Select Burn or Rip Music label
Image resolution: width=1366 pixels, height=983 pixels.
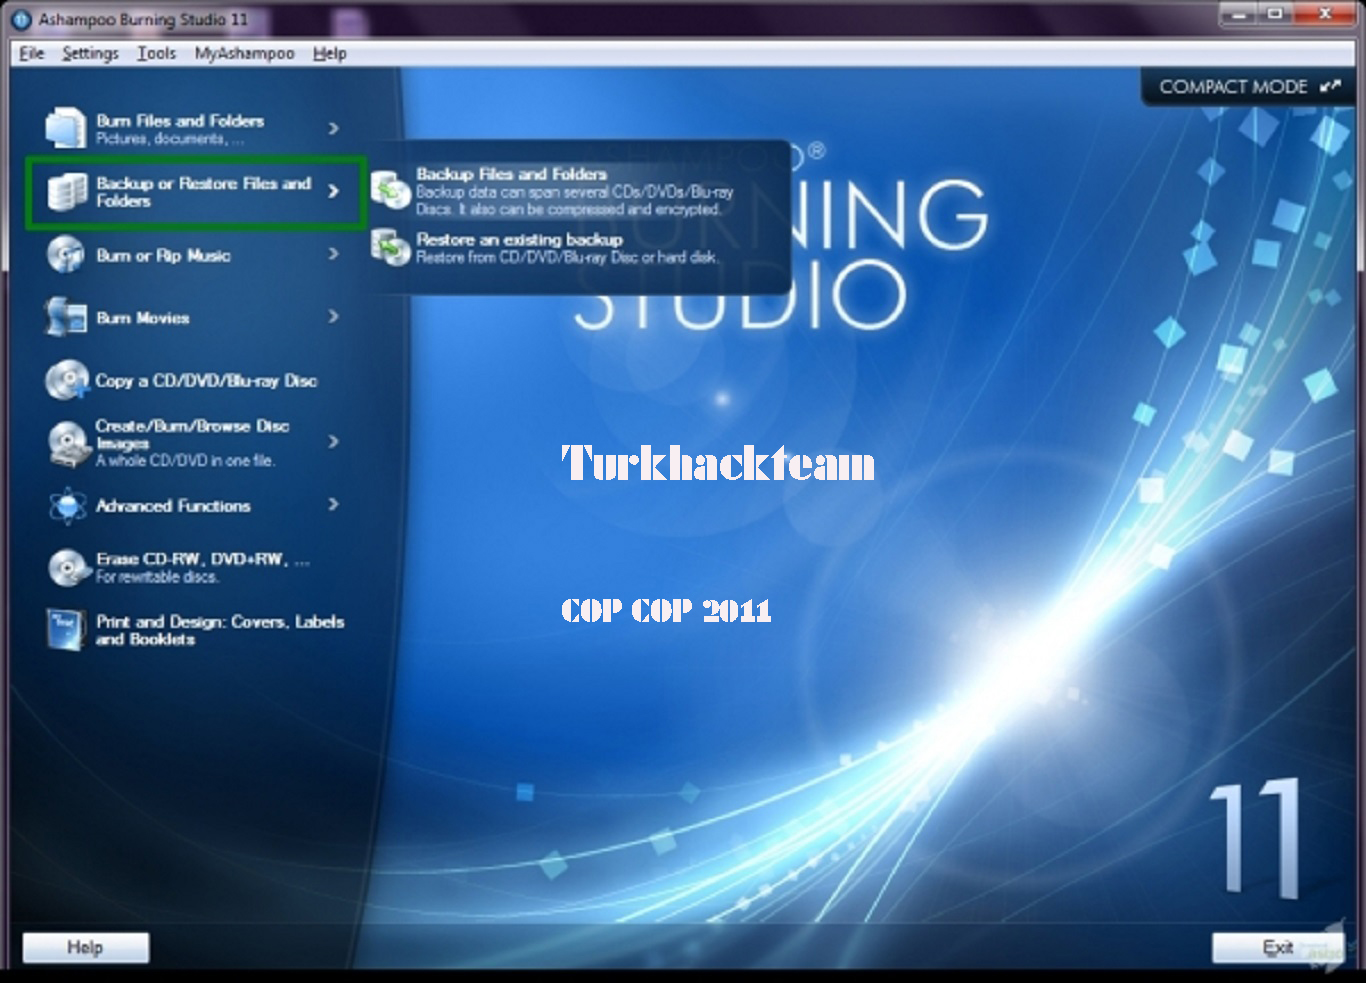click(x=163, y=256)
